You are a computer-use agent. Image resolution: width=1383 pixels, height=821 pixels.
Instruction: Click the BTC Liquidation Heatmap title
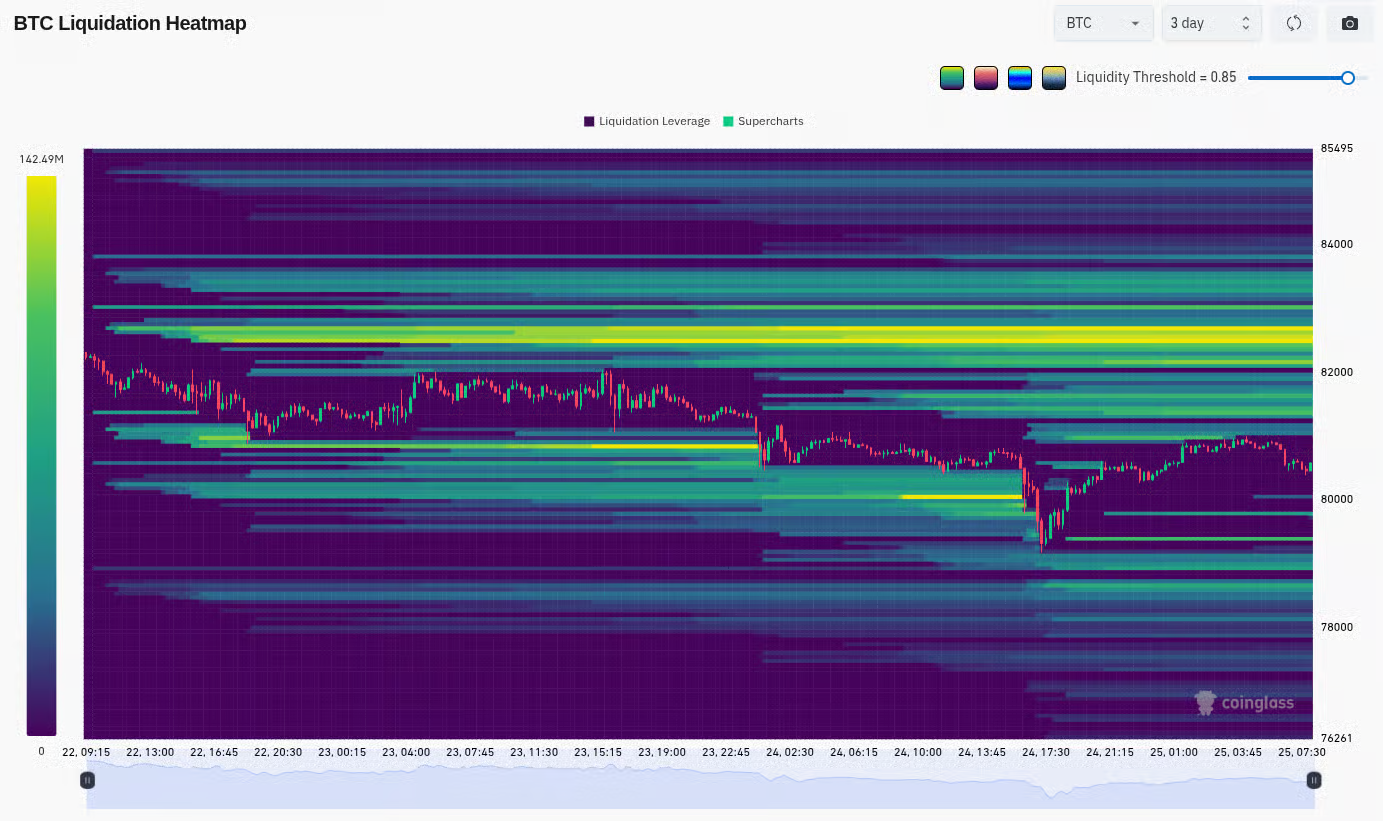[x=130, y=23]
